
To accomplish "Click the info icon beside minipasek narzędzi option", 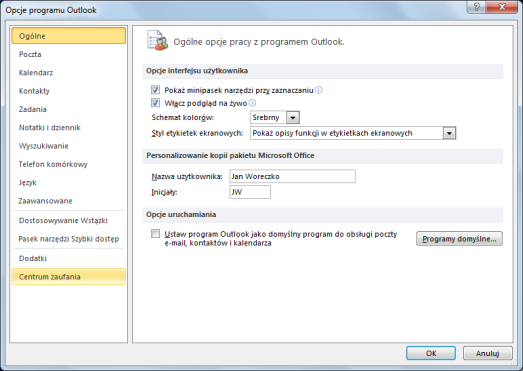I will 319,90.
